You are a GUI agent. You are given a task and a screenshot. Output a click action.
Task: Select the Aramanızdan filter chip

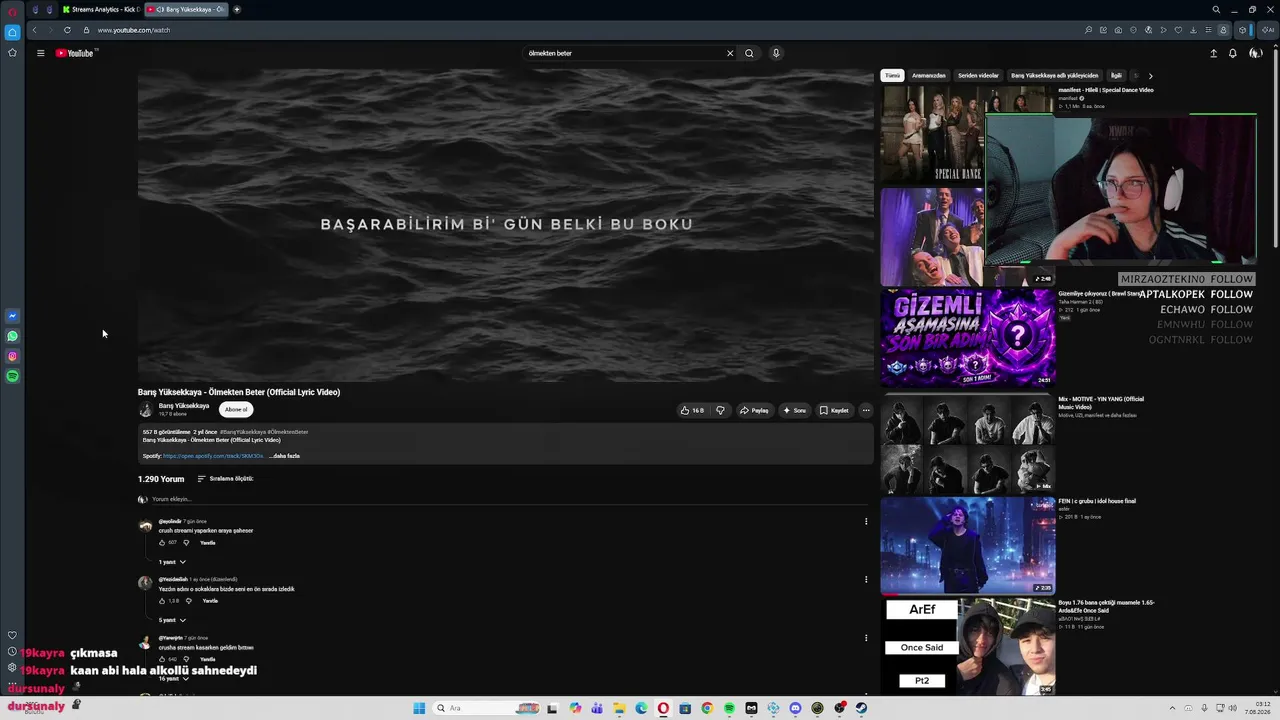(x=929, y=76)
